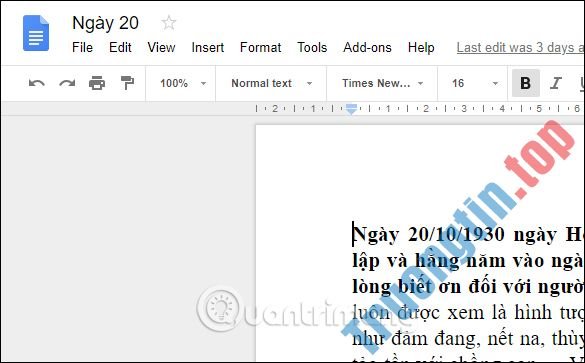This screenshot has width=585, height=363.
Task: Click the bold text Ngày 20/10/1930
Action: click(x=429, y=235)
